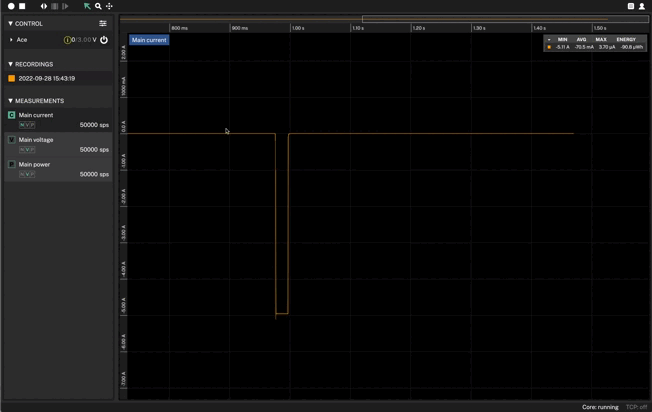Activate the zoom magnifier tool
652x412 pixels.
point(98,6)
